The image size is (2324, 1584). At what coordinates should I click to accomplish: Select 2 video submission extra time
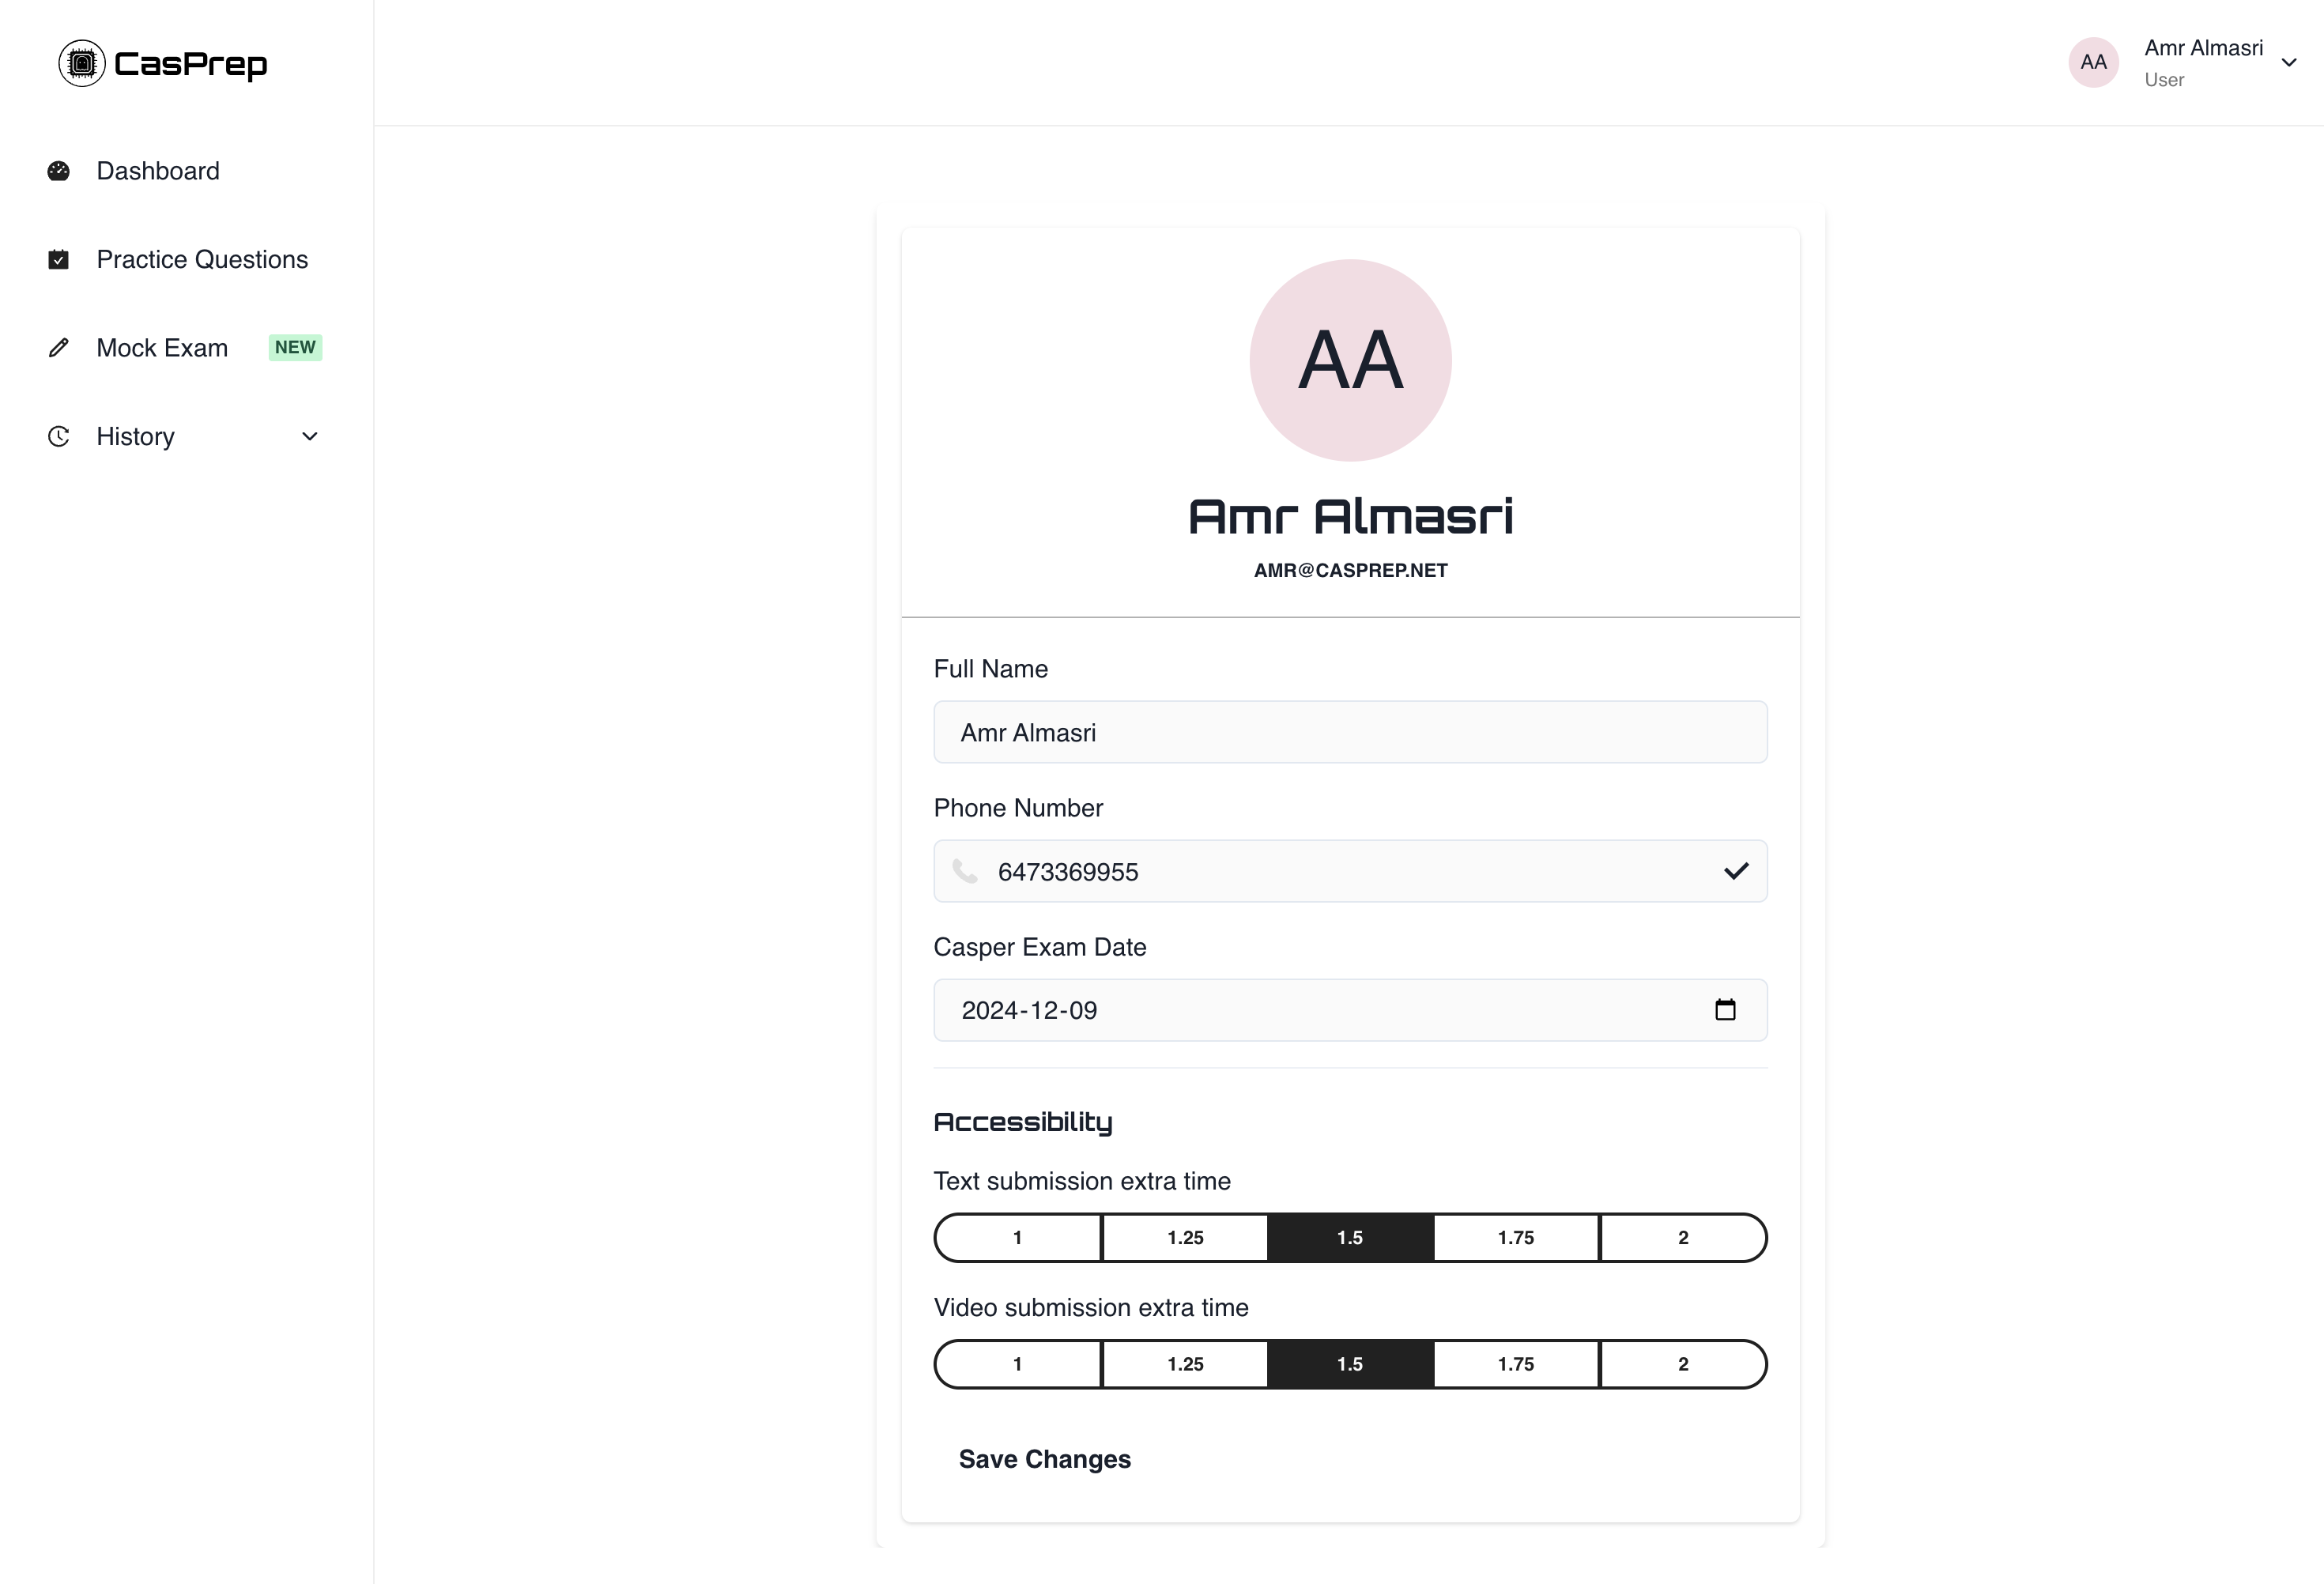(x=1683, y=1363)
